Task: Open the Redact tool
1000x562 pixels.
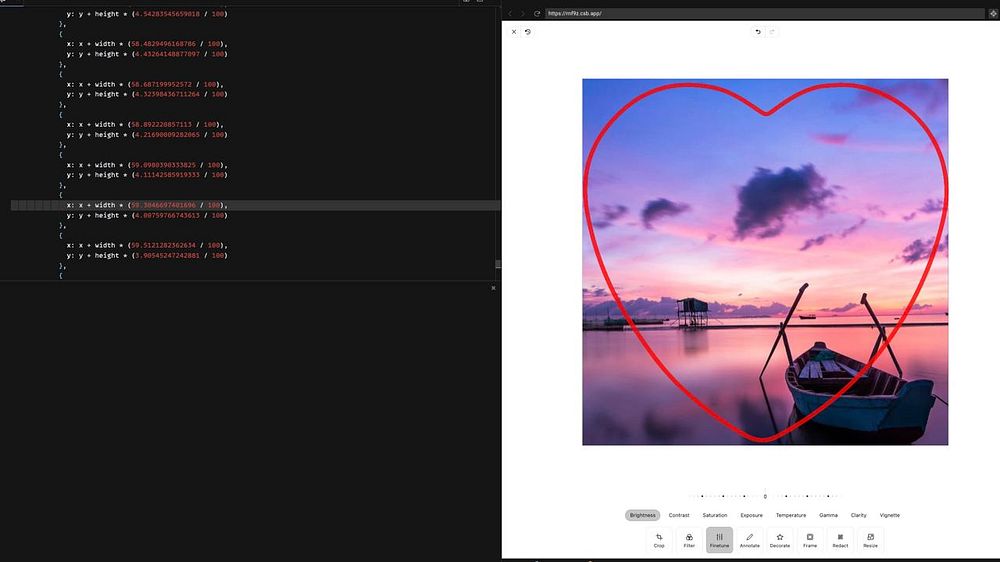Action: 840,540
